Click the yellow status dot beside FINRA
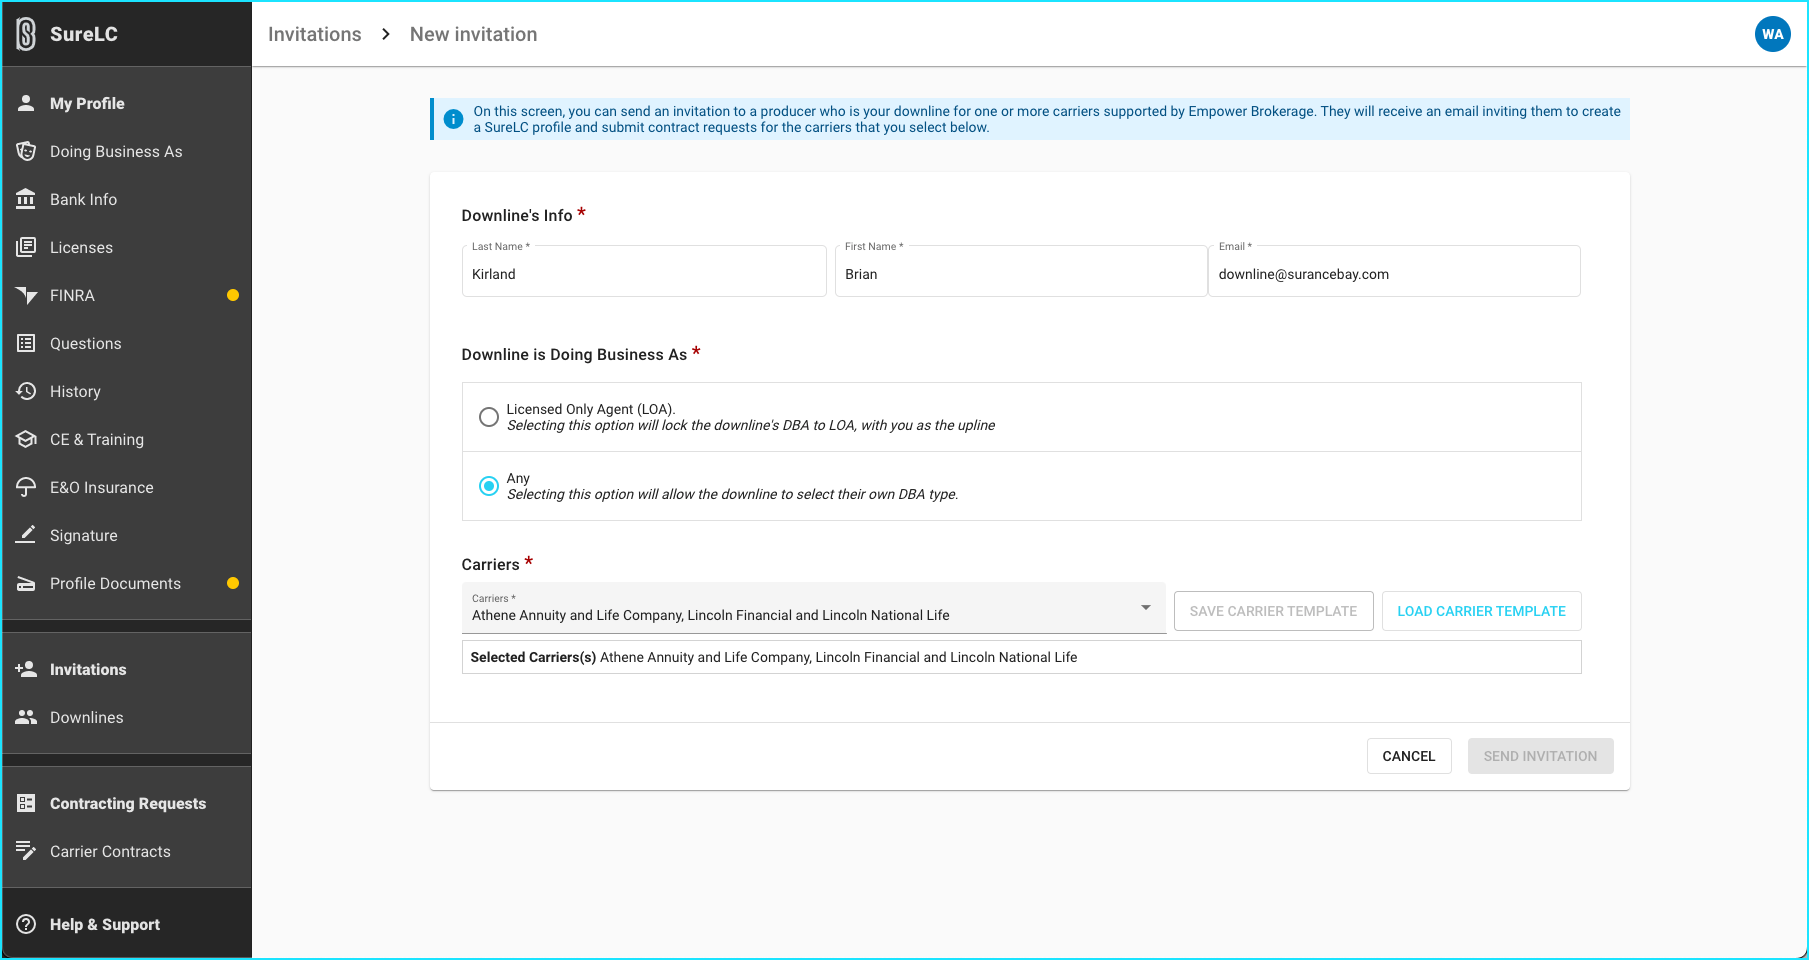 point(233,295)
